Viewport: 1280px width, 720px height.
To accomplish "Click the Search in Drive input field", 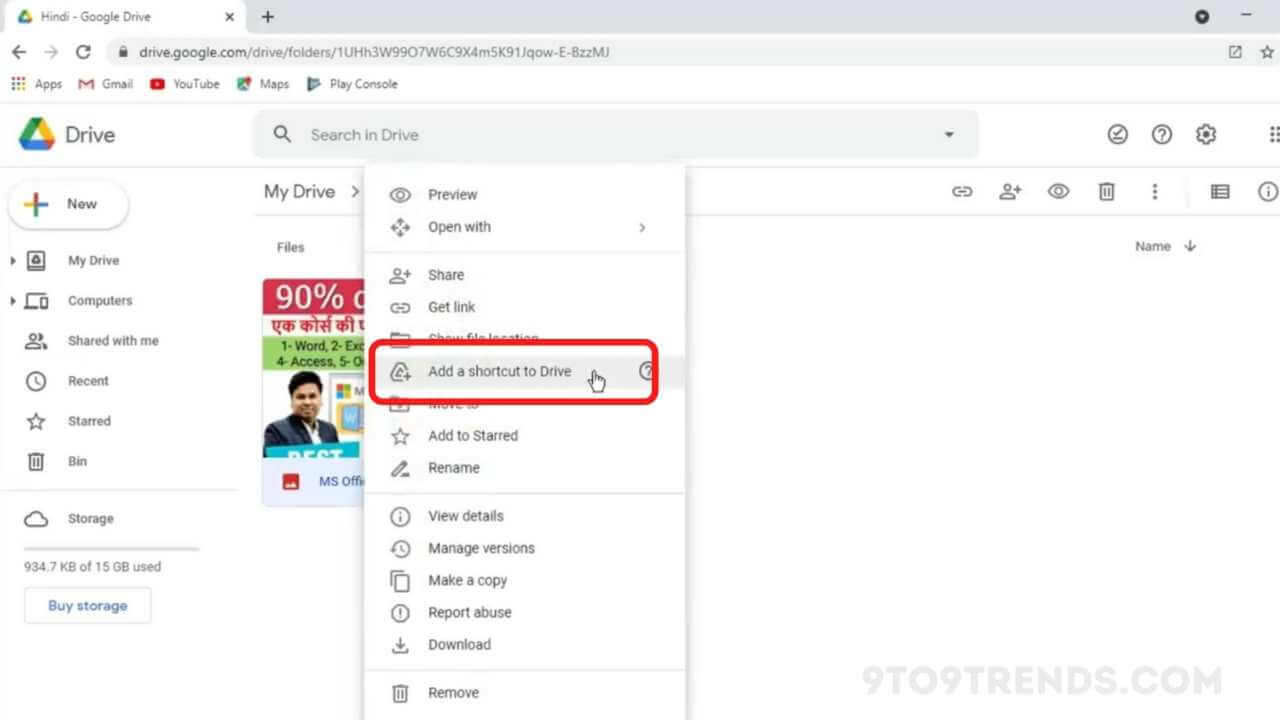I will coord(500,134).
